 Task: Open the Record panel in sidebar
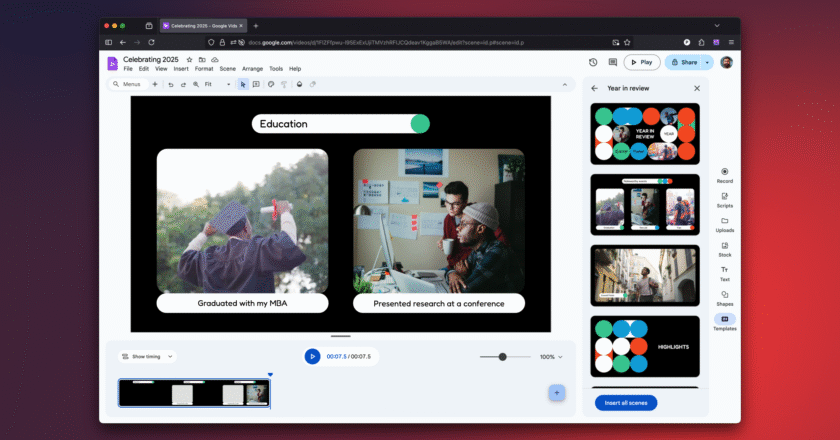(x=724, y=174)
